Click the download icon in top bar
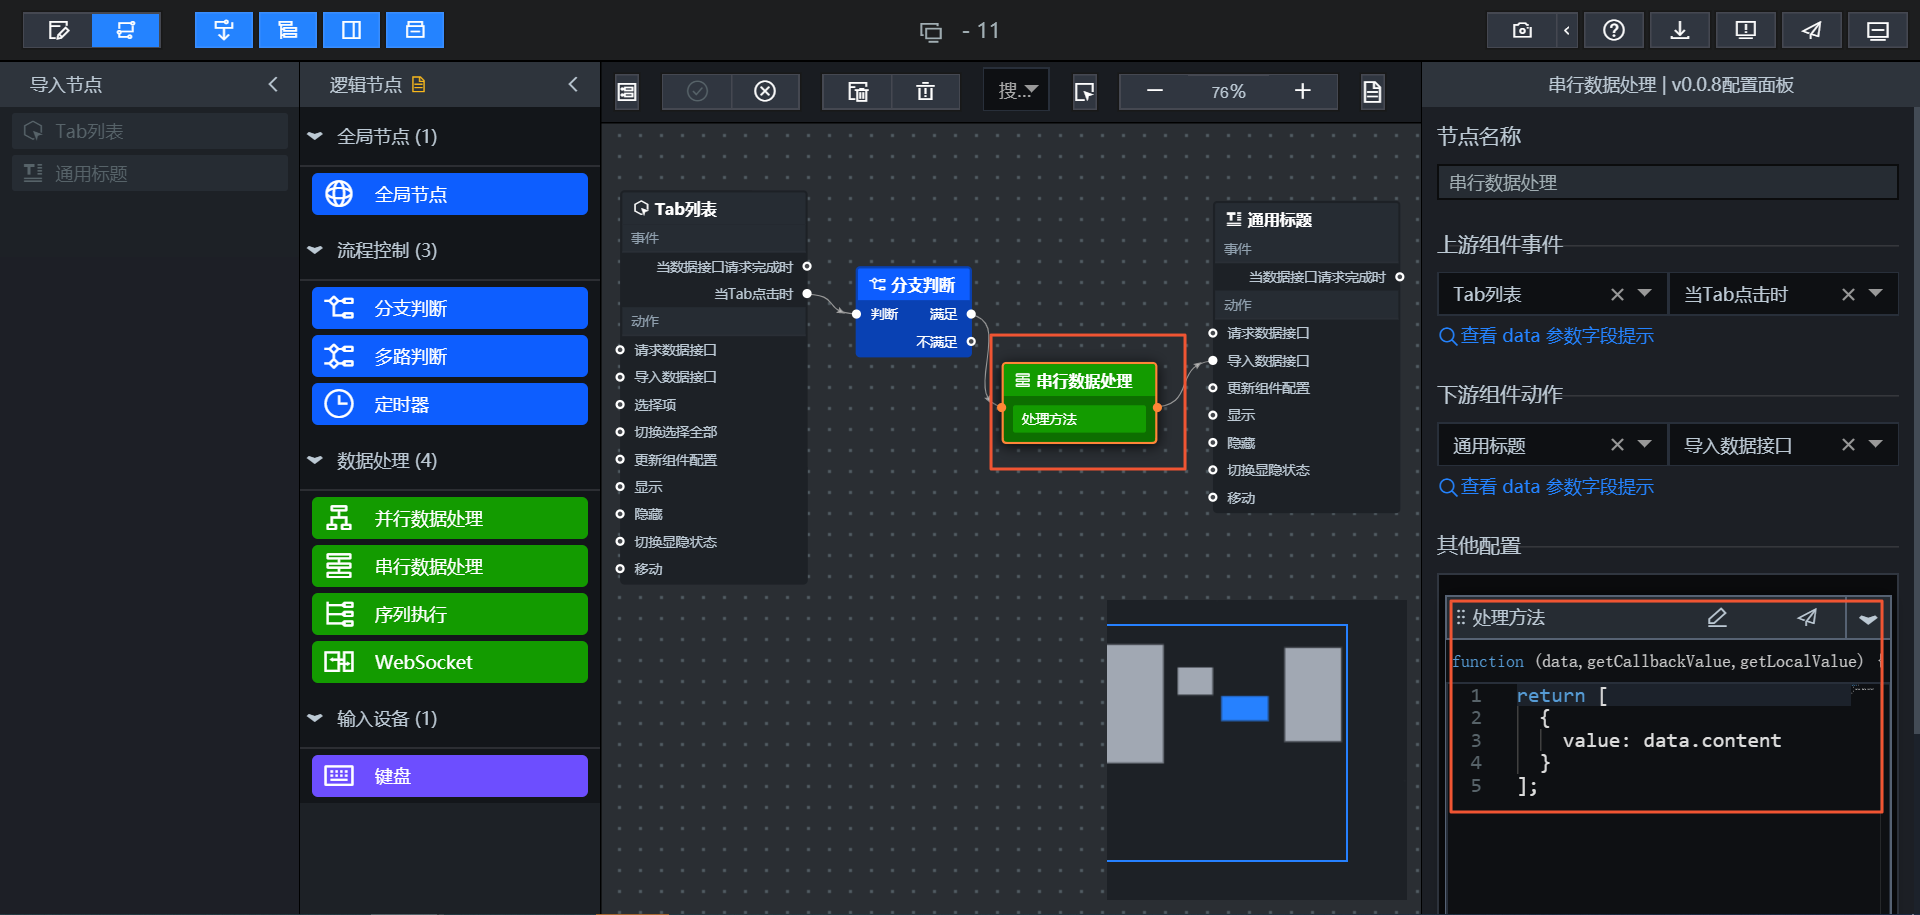This screenshot has width=1920, height=915. click(x=1680, y=30)
